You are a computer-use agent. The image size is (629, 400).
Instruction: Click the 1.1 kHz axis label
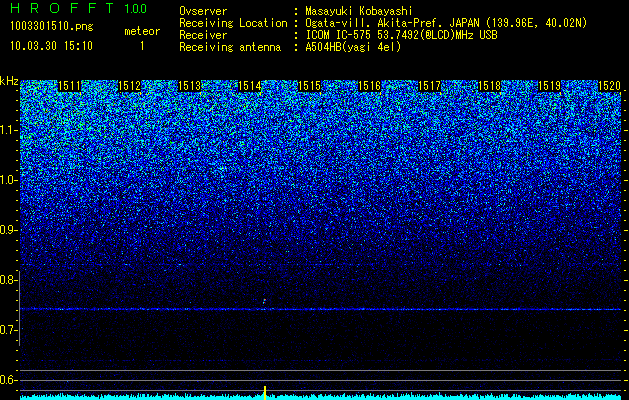[8, 131]
